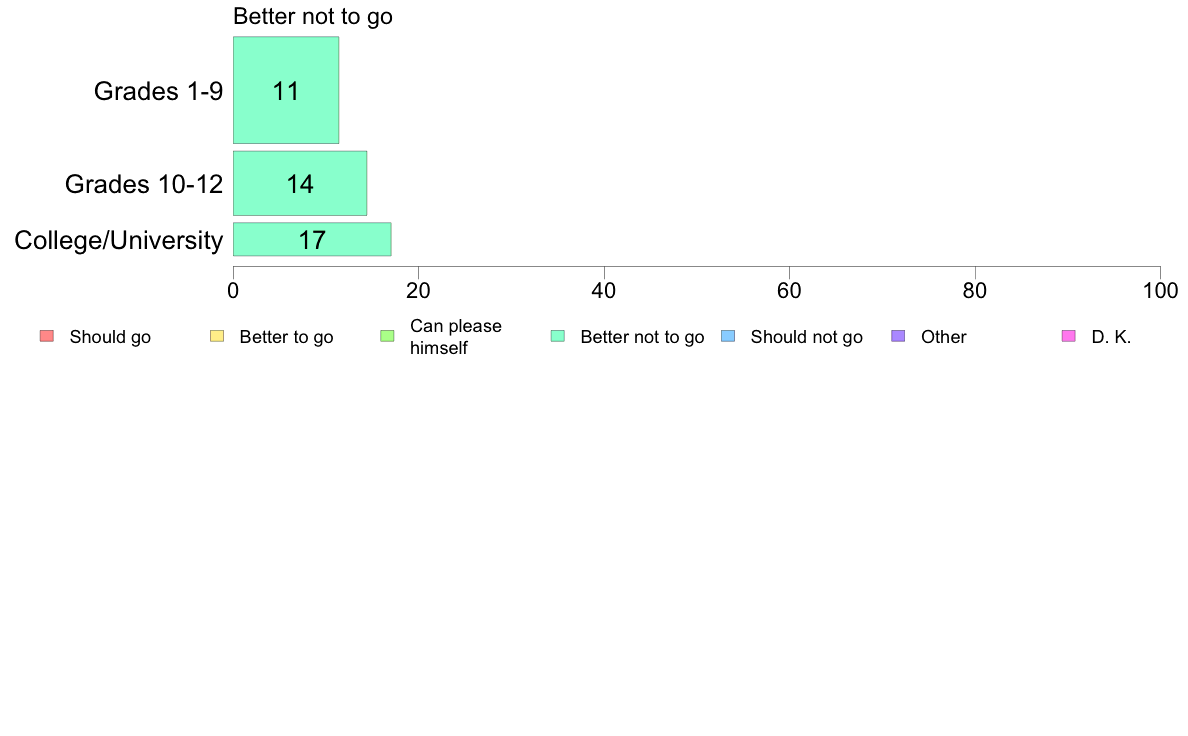The width and height of the screenshot is (1188, 736).
Task: Select the Grades 10-12 bar showing 14
Action: (x=300, y=183)
